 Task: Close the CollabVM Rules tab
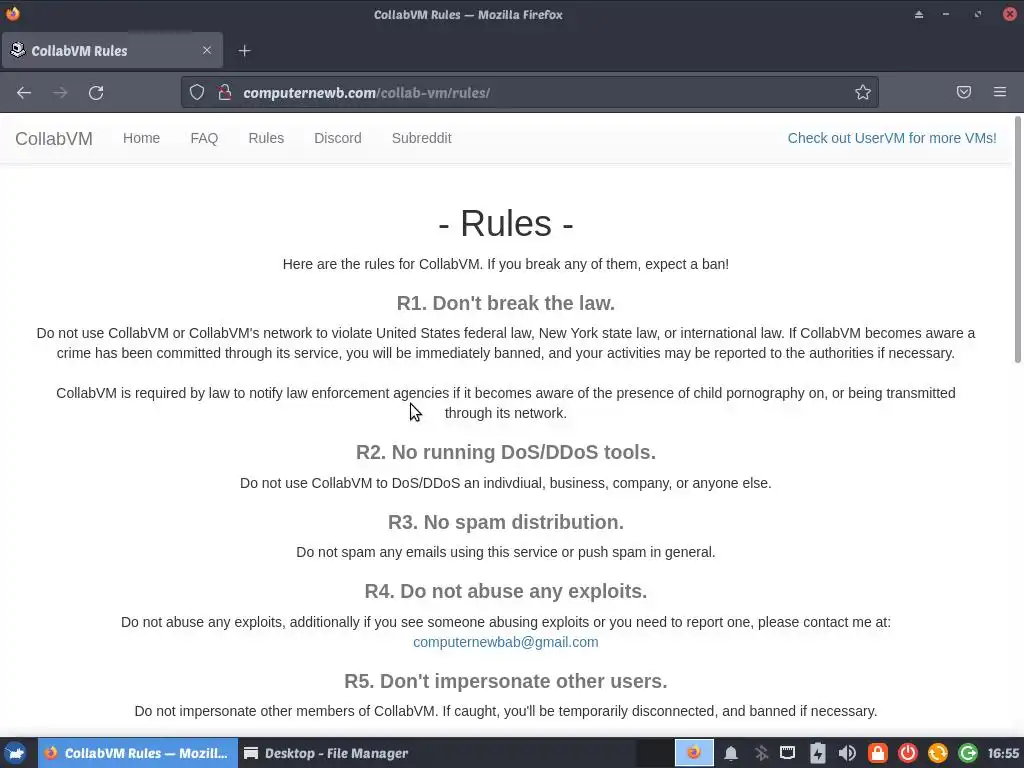click(206, 50)
